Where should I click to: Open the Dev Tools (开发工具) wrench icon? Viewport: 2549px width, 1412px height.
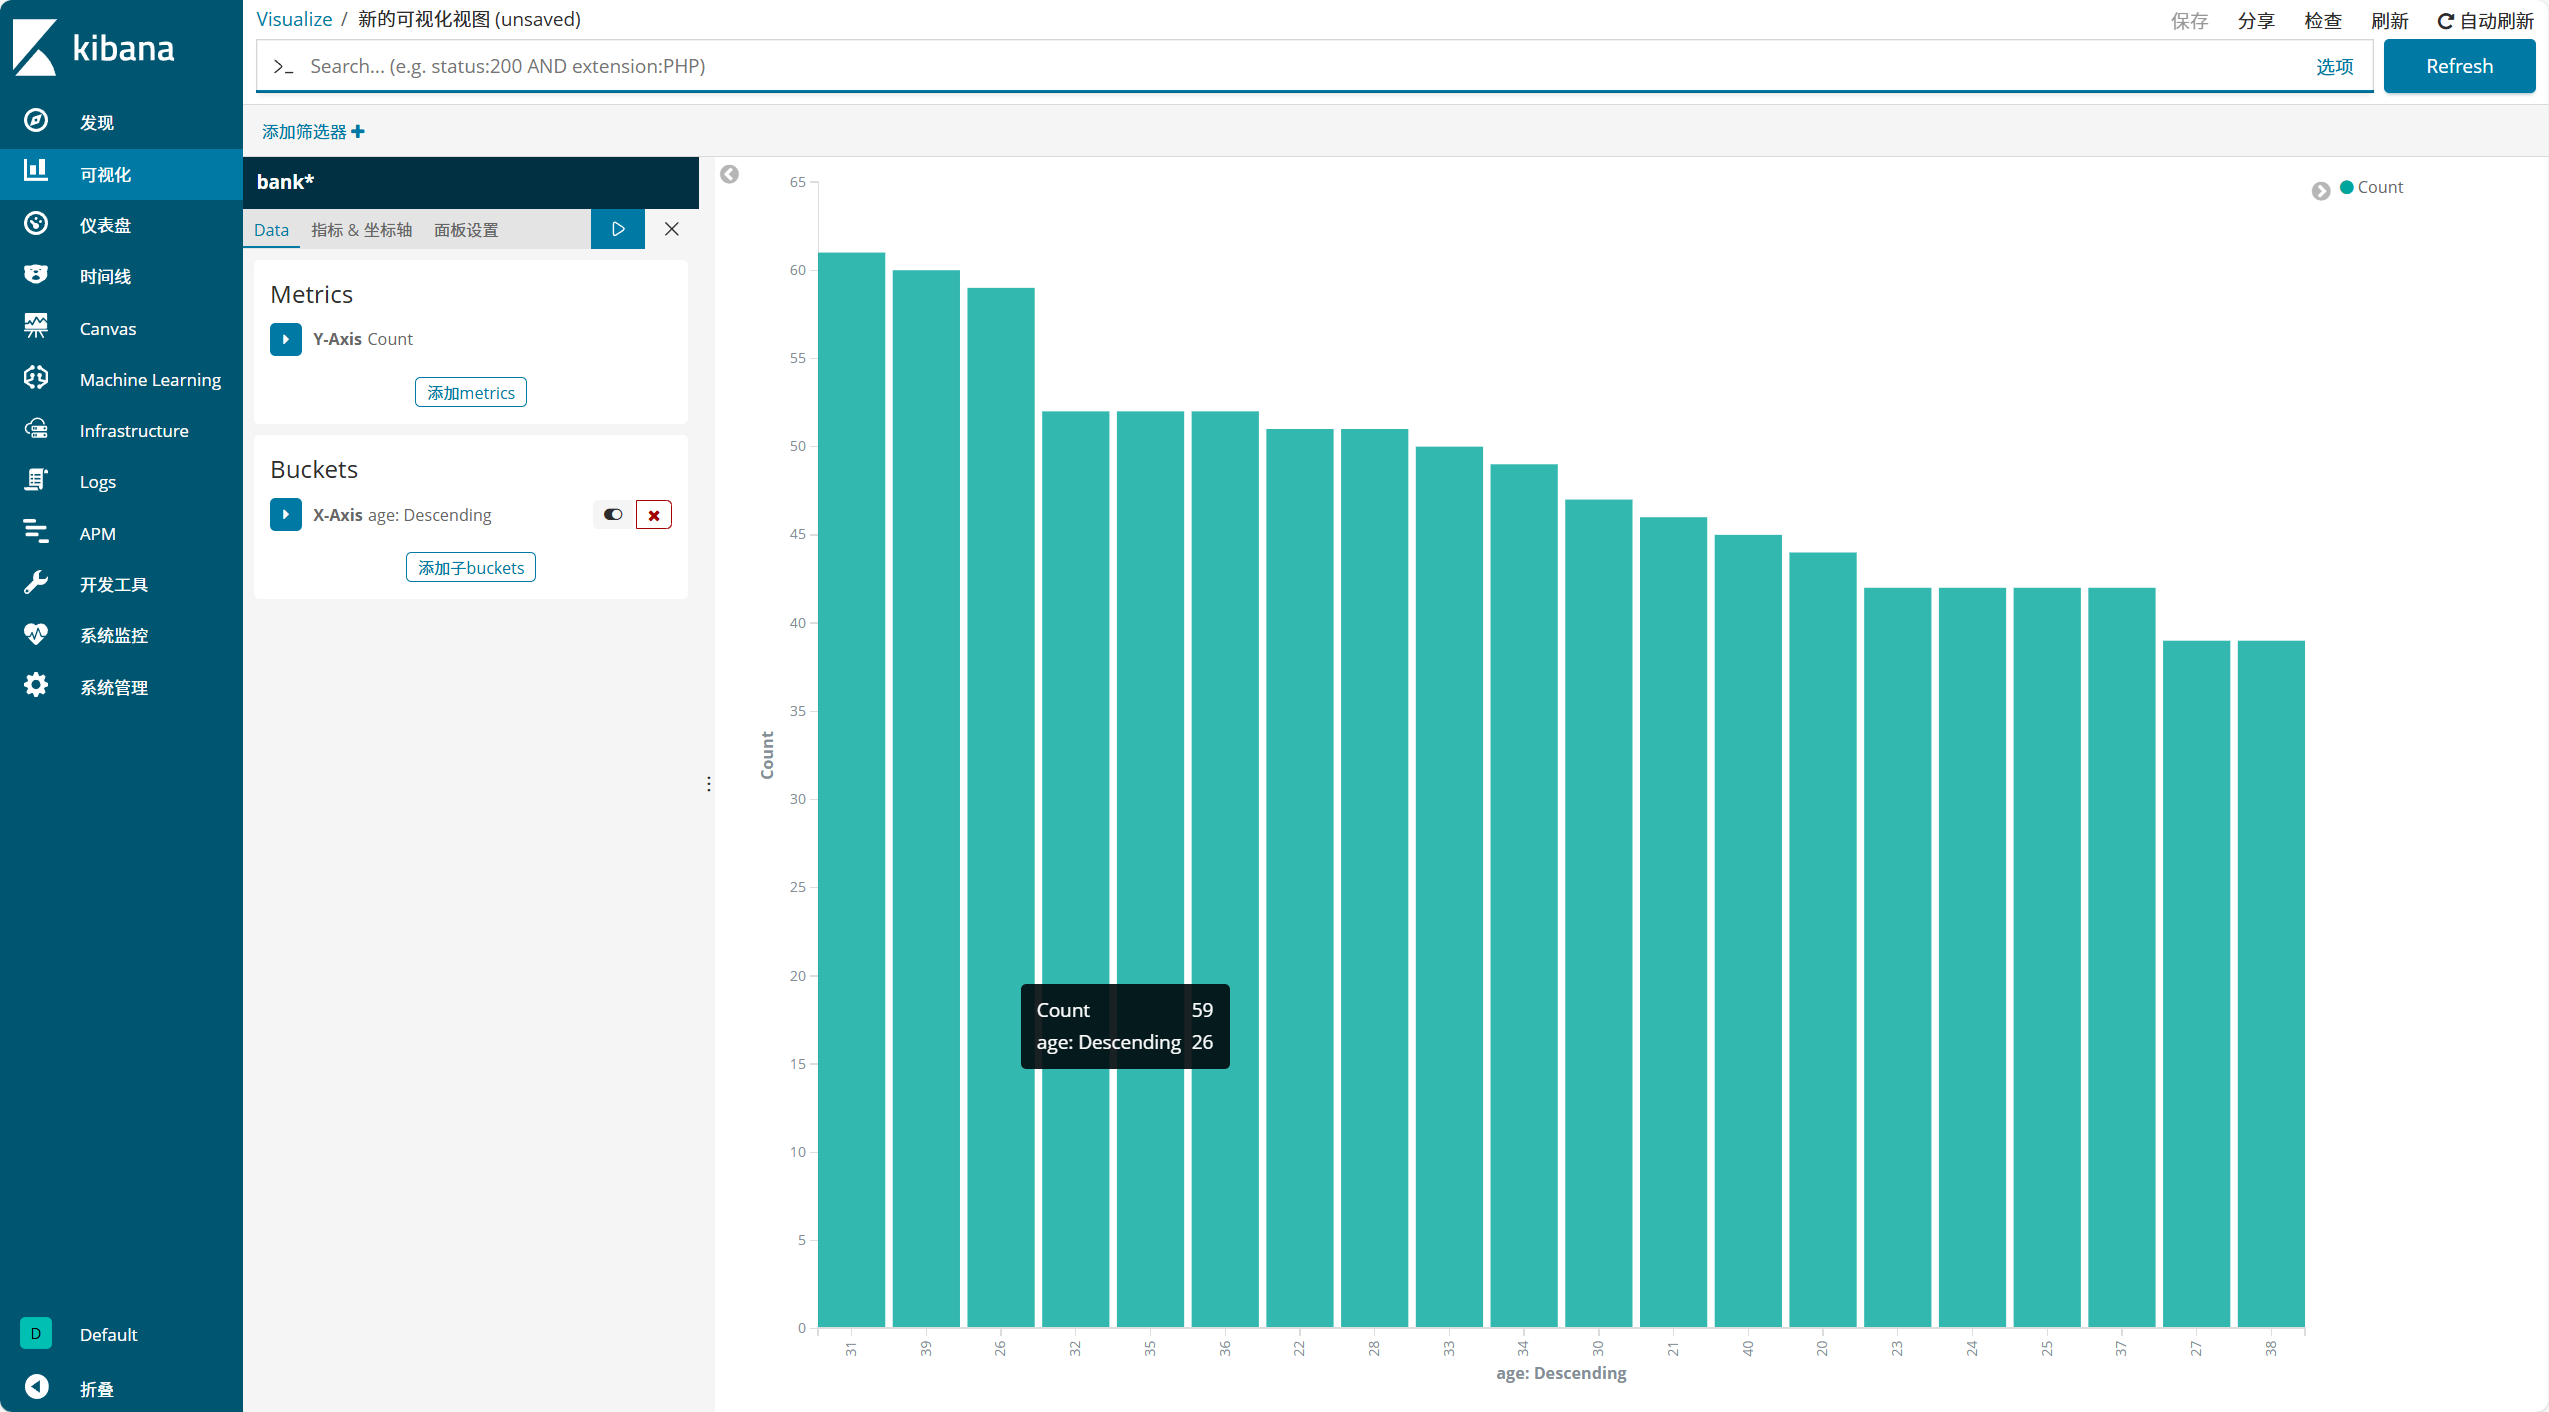[x=36, y=583]
